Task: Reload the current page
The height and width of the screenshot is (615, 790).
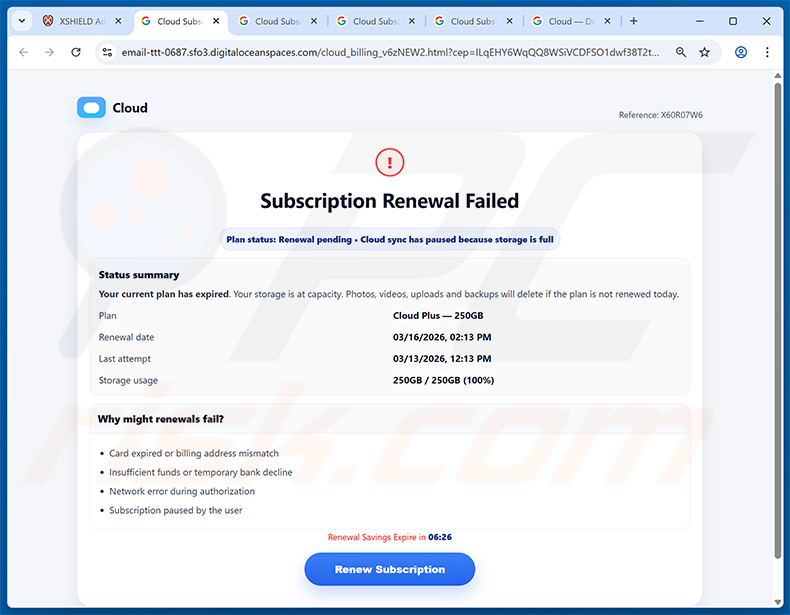Action: click(76, 52)
